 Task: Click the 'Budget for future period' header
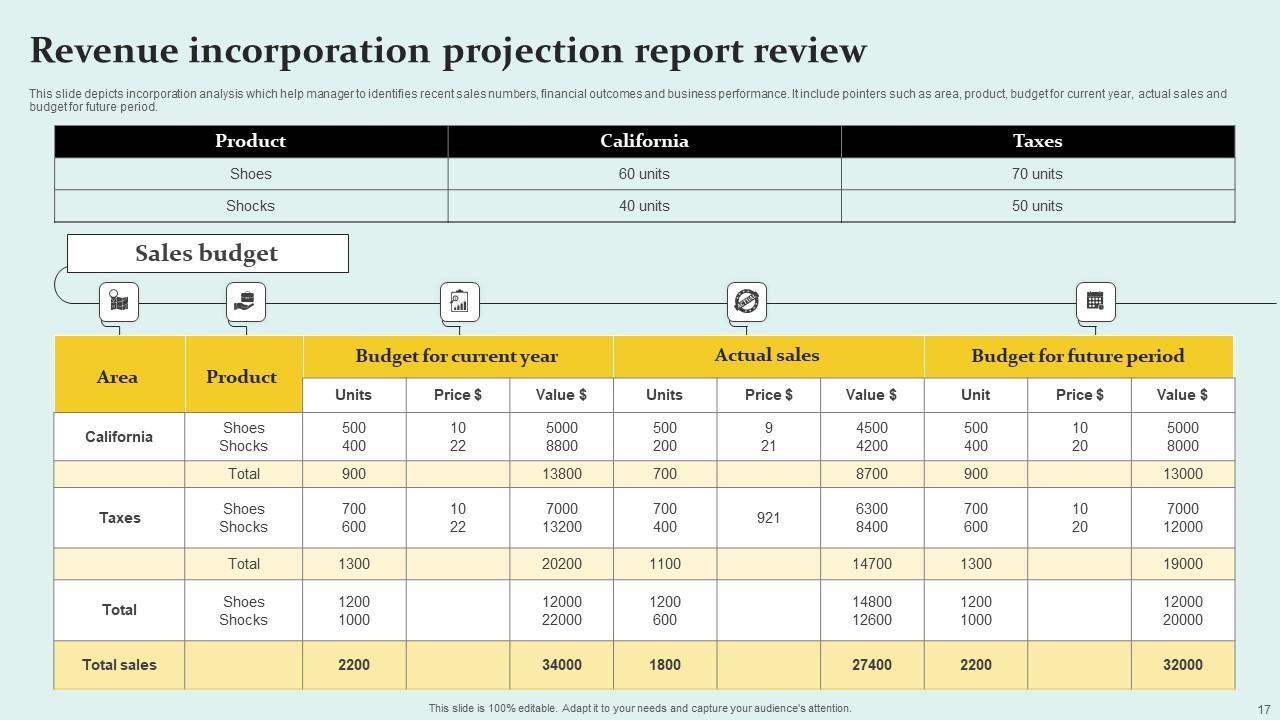tap(1077, 357)
